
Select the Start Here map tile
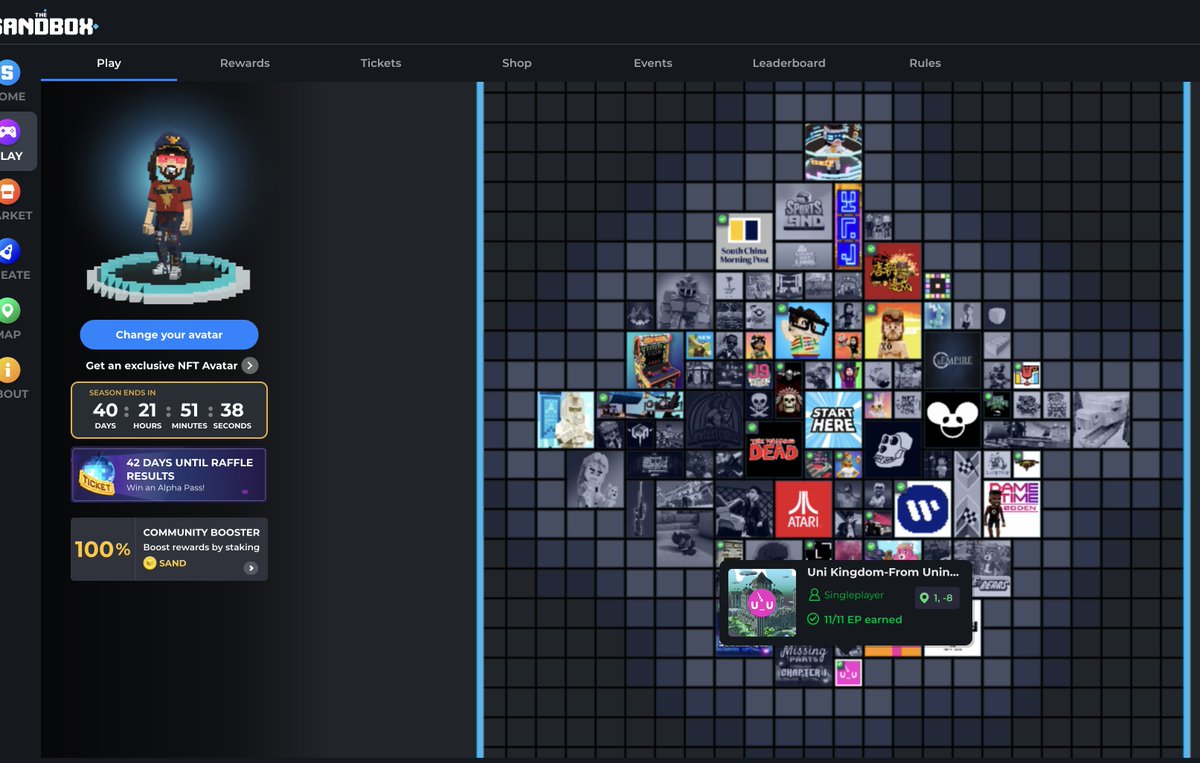[x=833, y=420]
